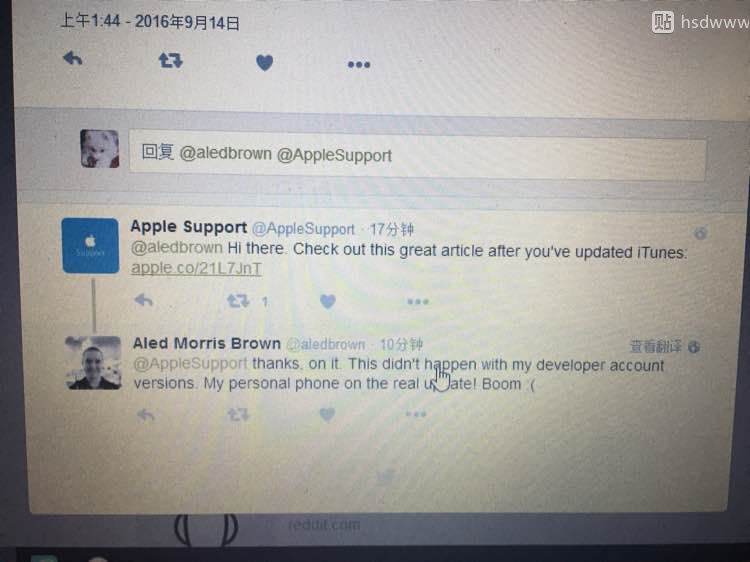Image resolution: width=750 pixels, height=562 pixels.
Task: Reply to the Apple Support tweet
Action: click(x=143, y=300)
